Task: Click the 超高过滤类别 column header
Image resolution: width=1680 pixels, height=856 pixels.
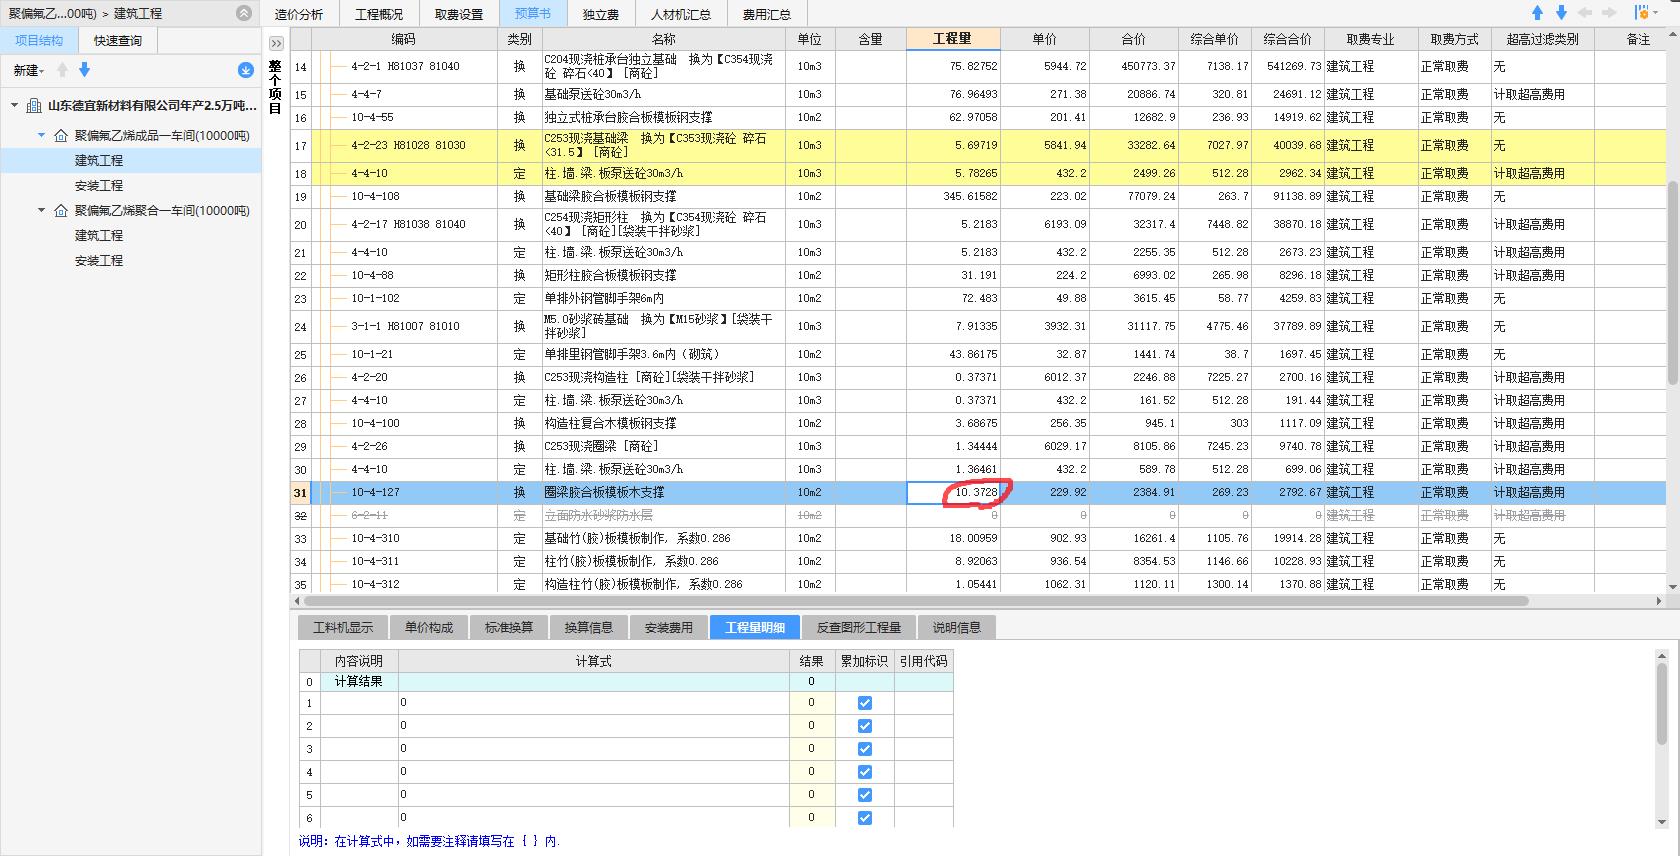Action: click(x=1542, y=39)
